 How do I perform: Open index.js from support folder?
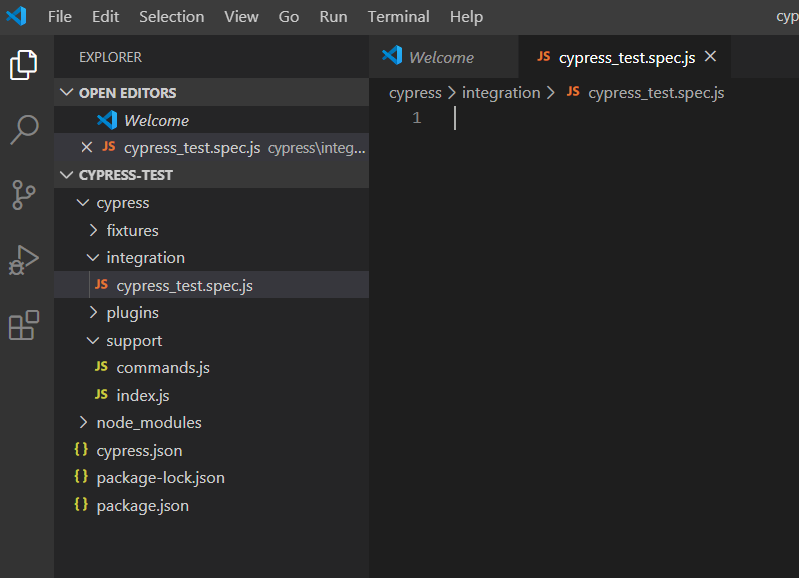point(211,395)
